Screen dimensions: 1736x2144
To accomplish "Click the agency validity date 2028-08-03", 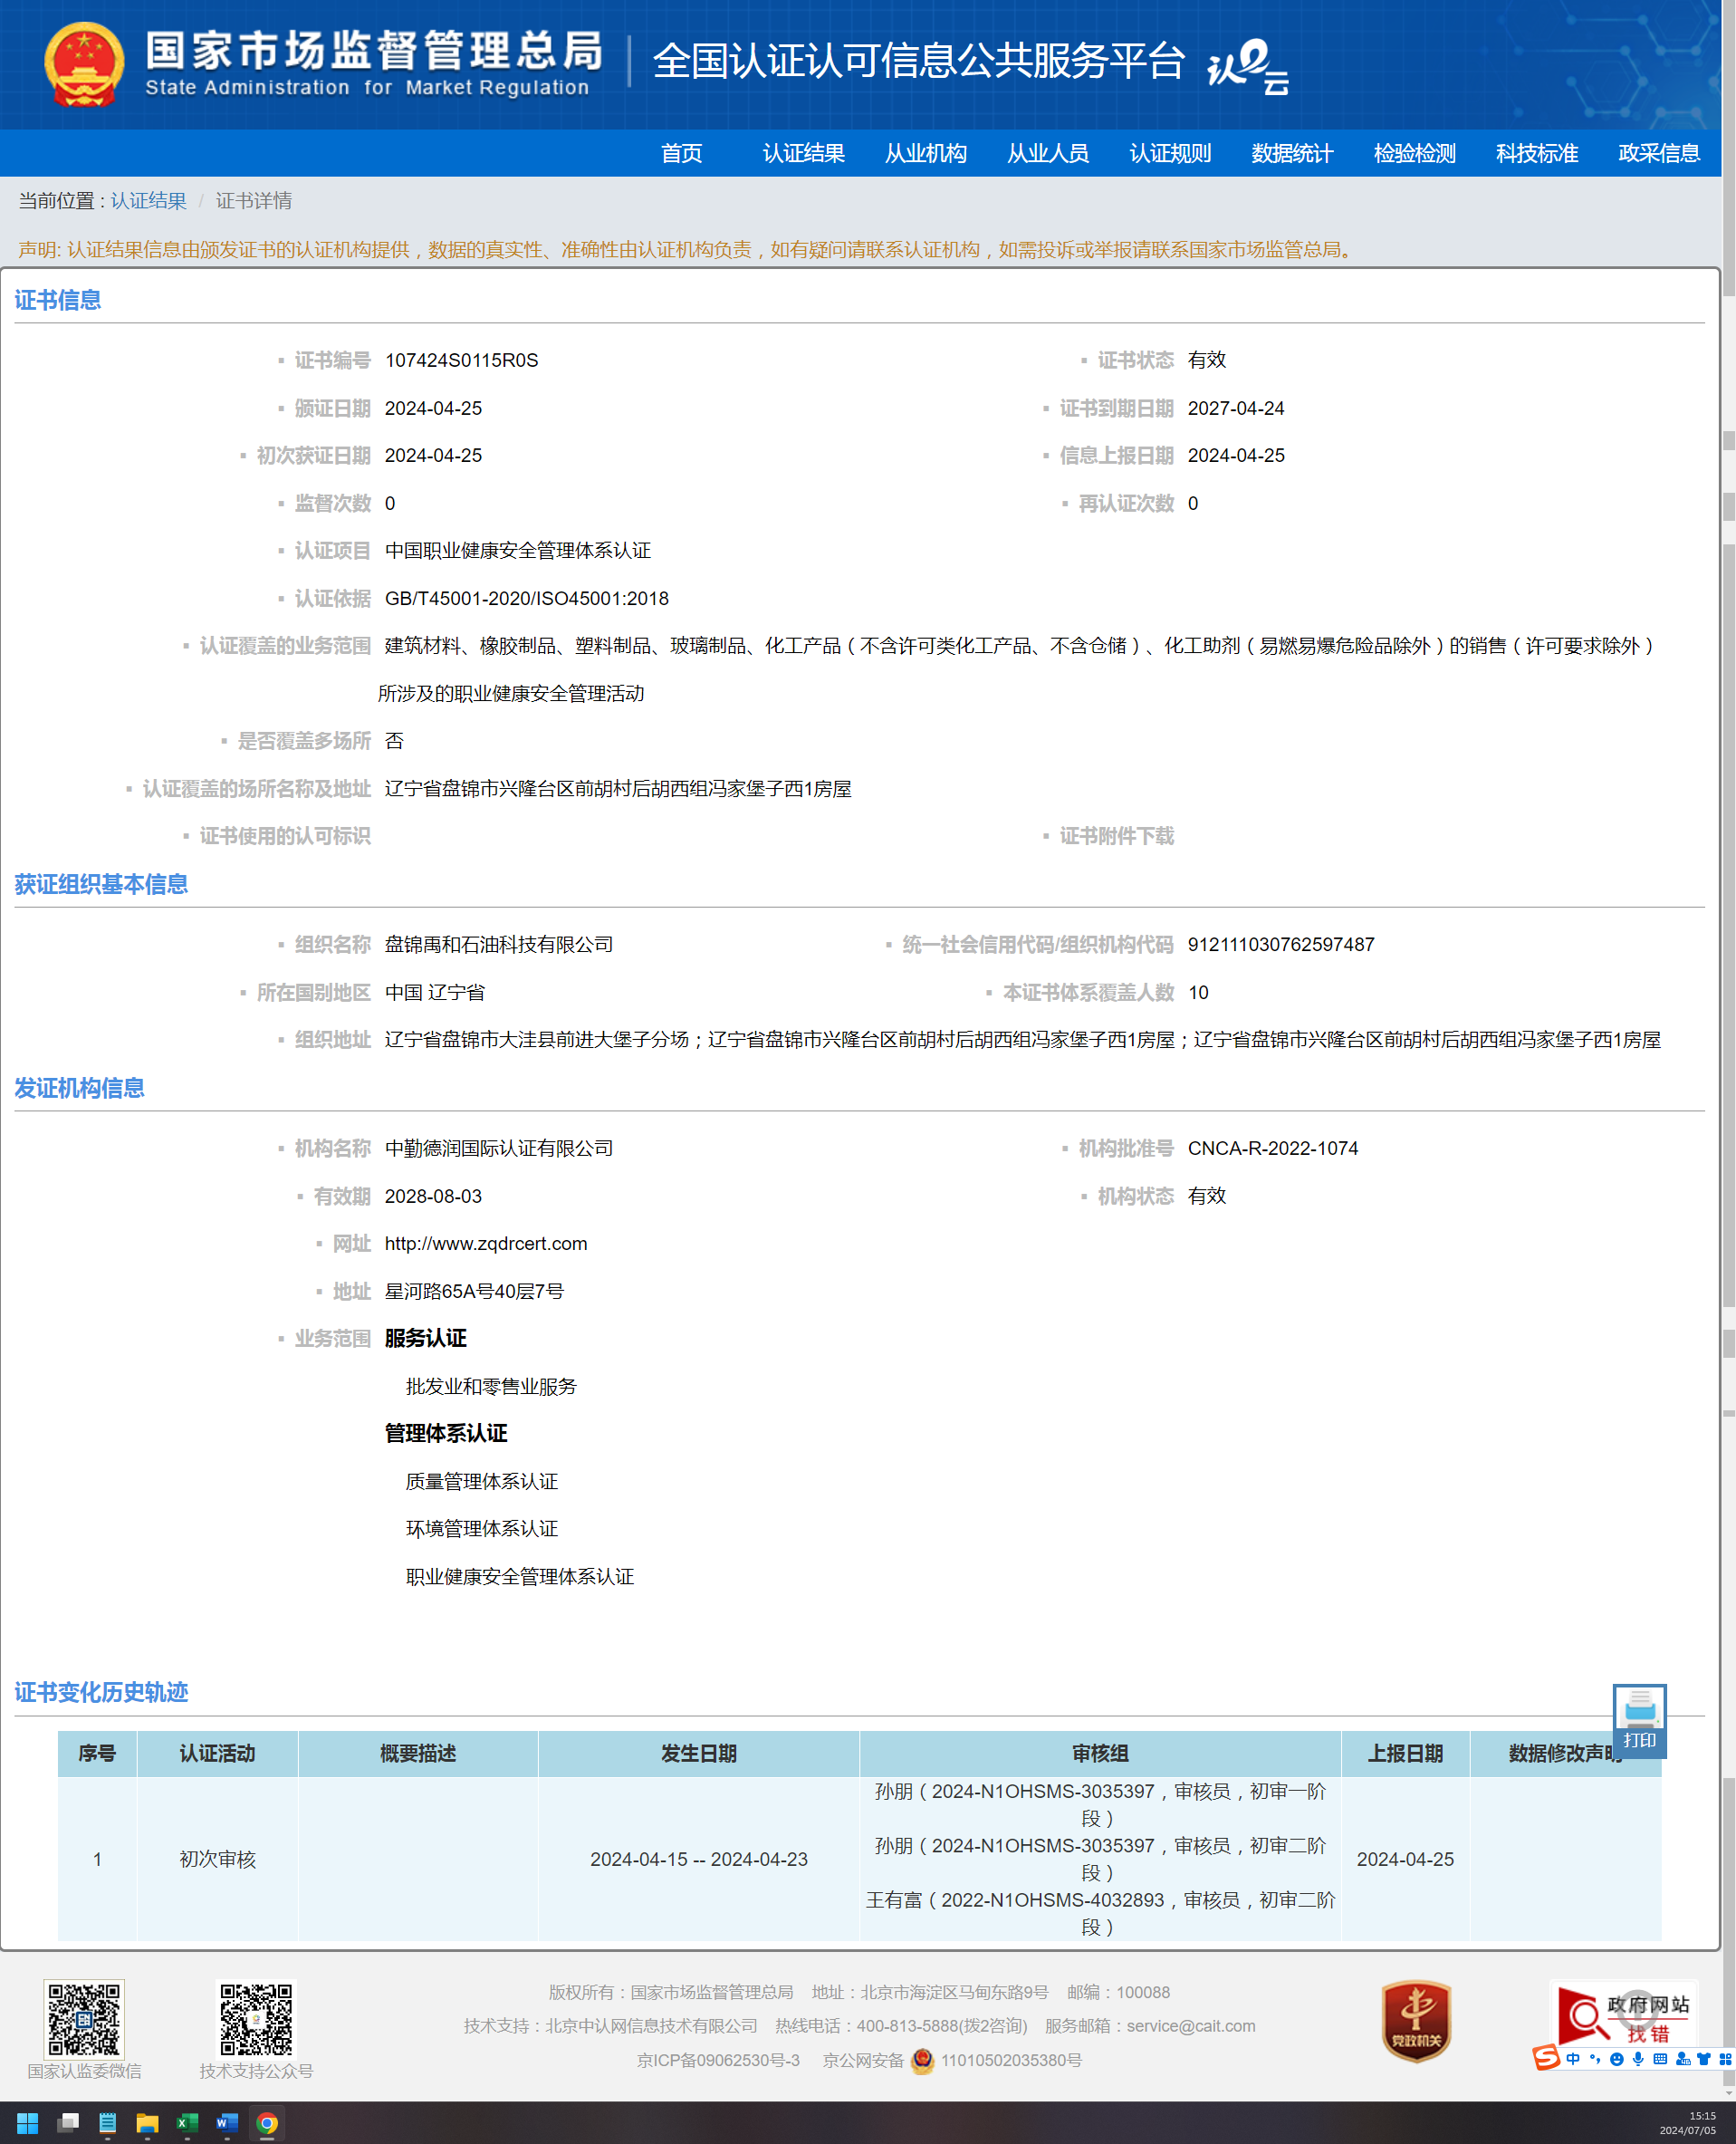I will 433,1196.
